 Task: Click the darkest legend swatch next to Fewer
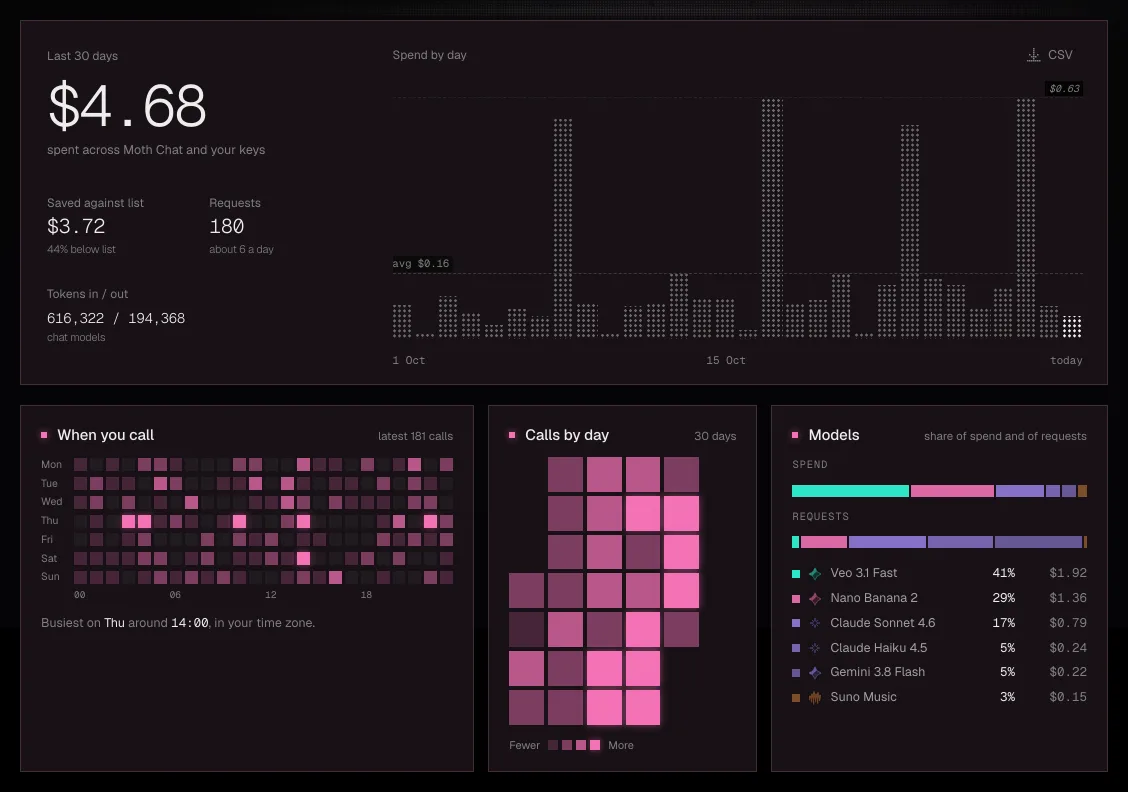pyautogui.click(x=552, y=745)
